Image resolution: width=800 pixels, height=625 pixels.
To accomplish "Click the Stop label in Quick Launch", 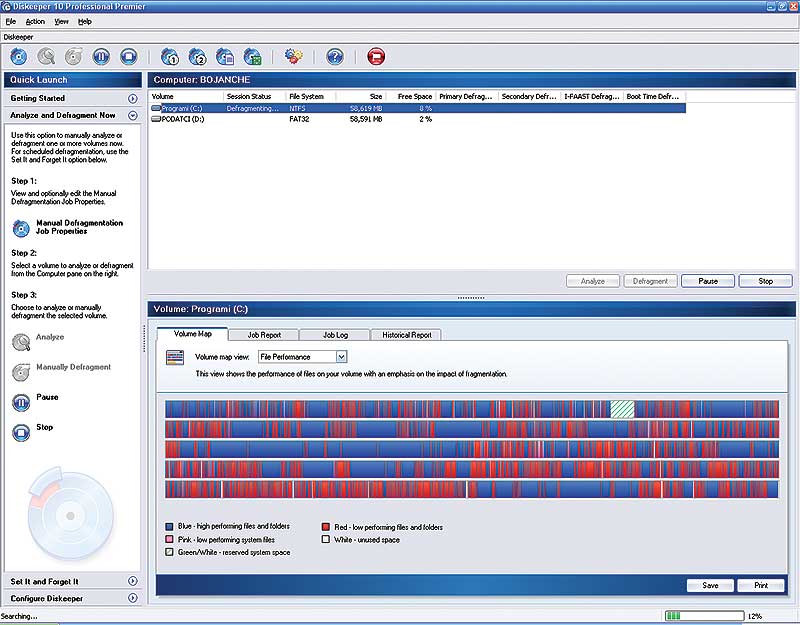I will (x=44, y=427).
